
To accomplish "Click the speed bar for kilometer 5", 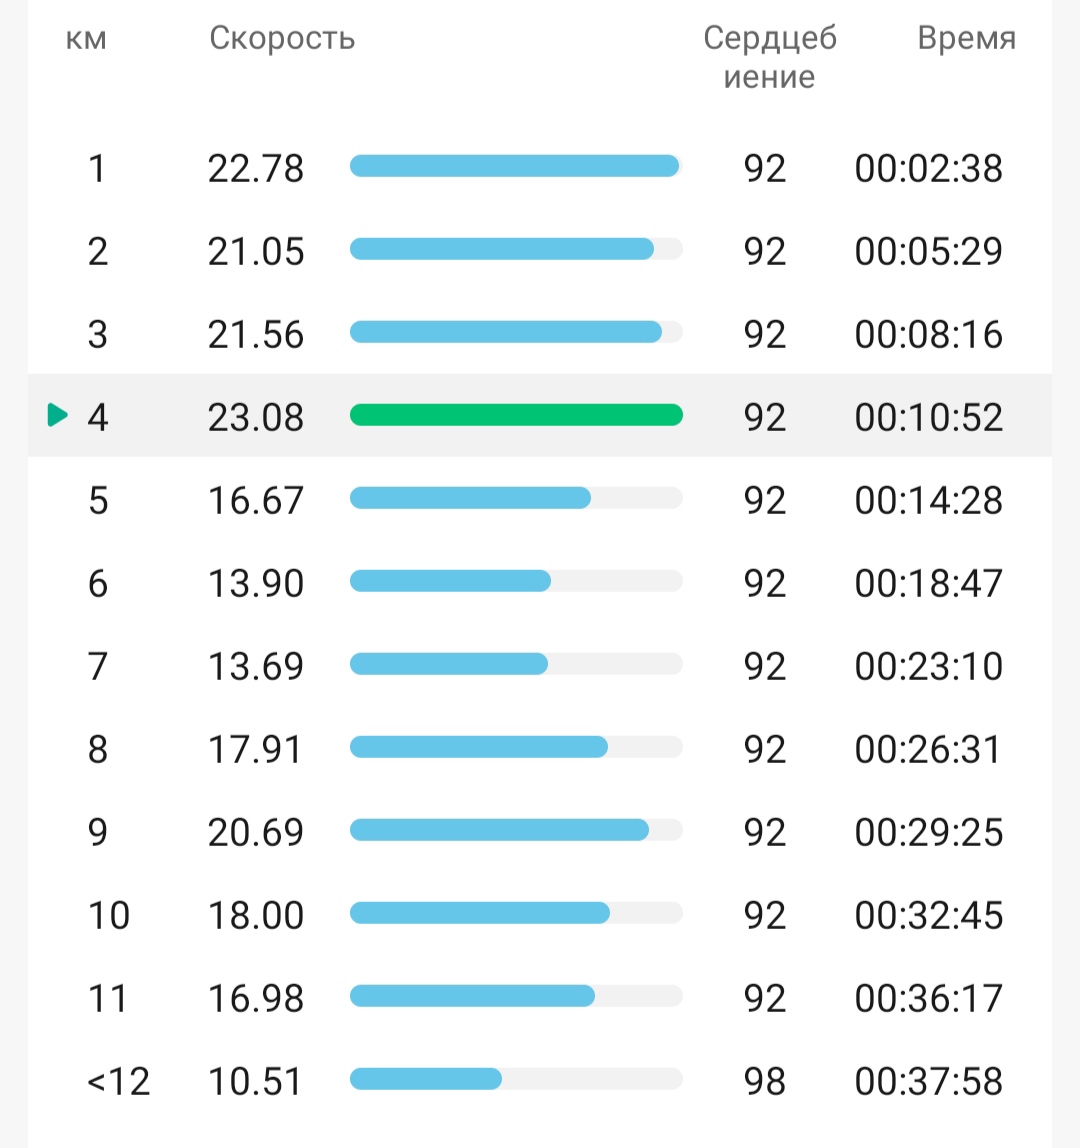I will point(516,498).
